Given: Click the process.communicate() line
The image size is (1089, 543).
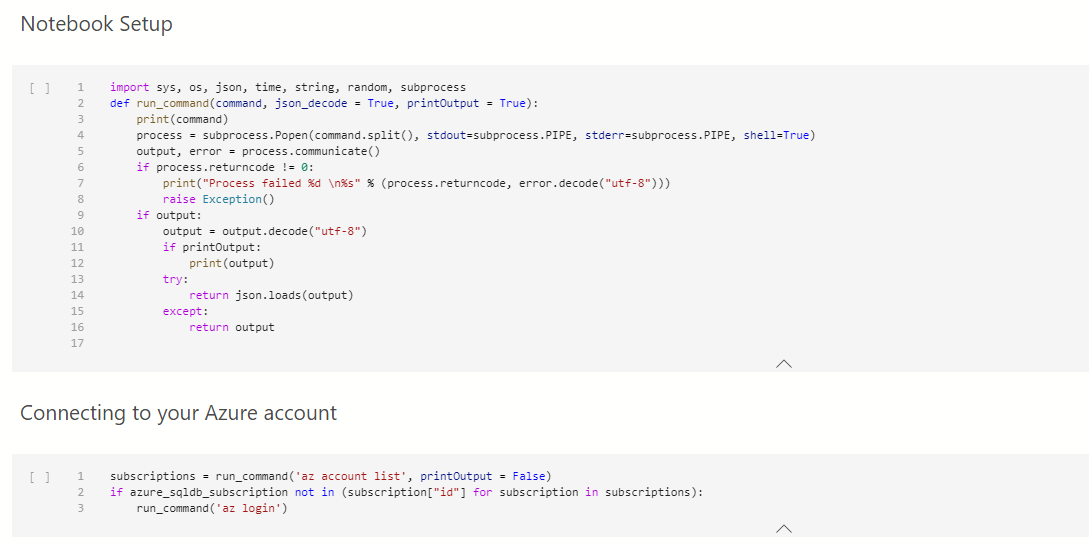Looking at the screenshot, I should click(259, 151).
